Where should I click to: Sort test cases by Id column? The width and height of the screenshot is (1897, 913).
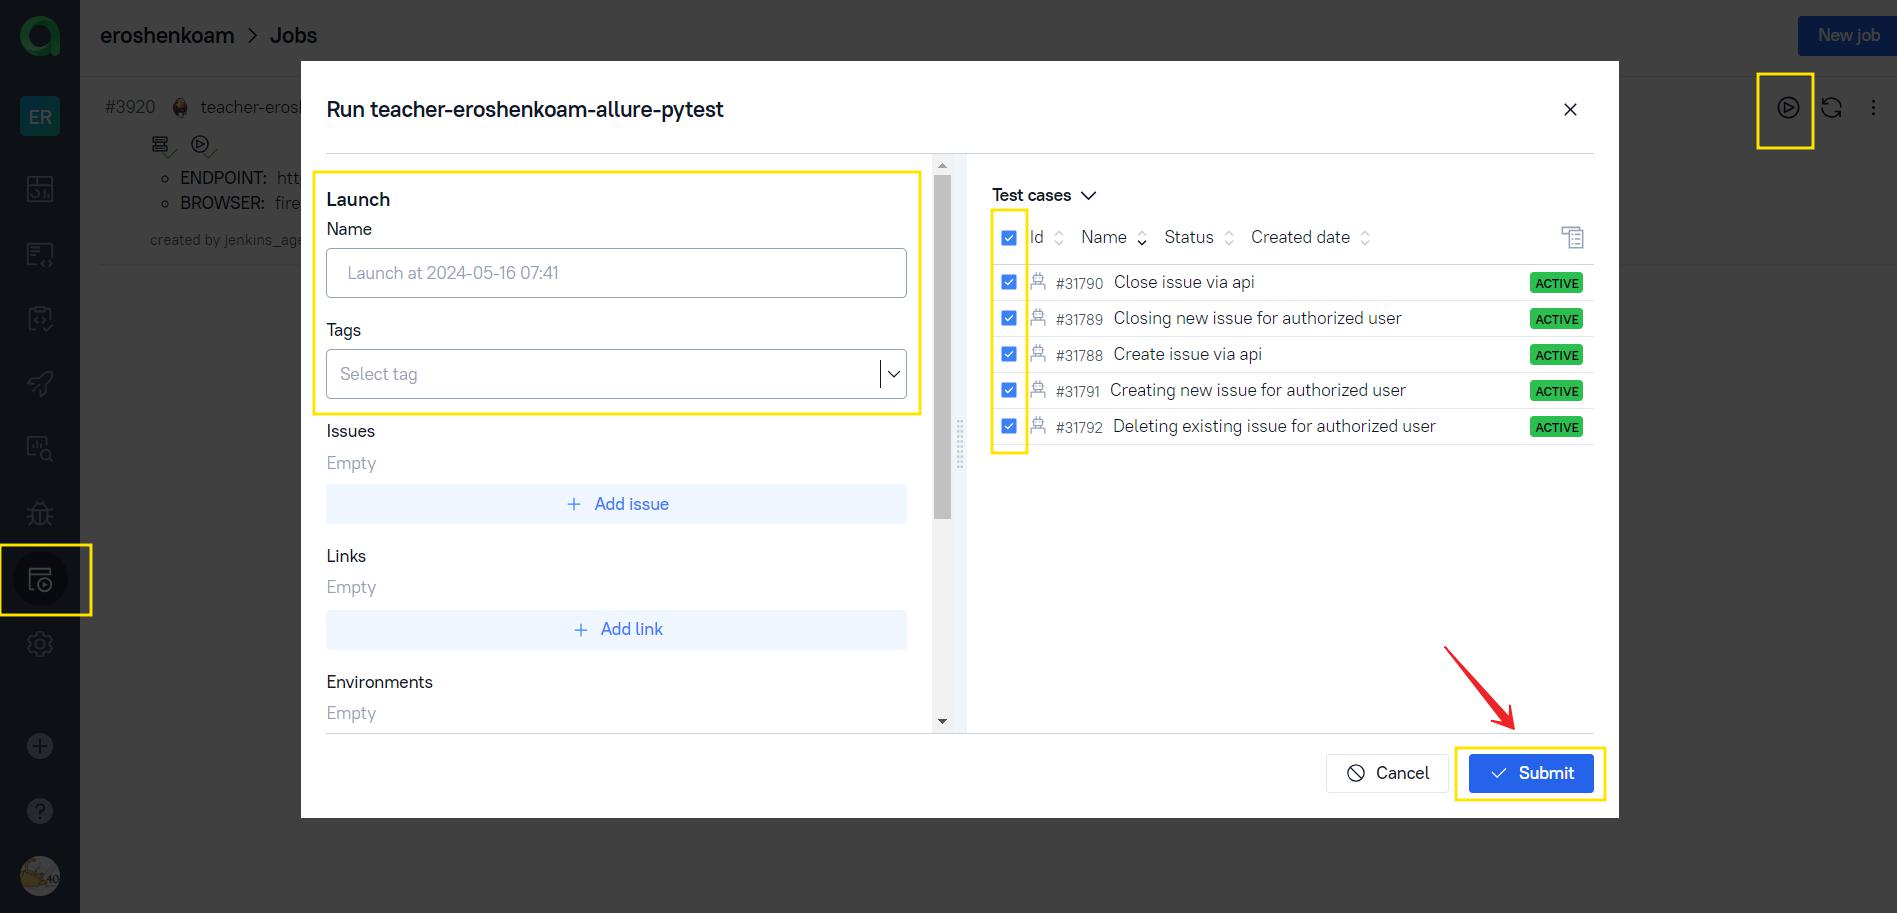1047,237
